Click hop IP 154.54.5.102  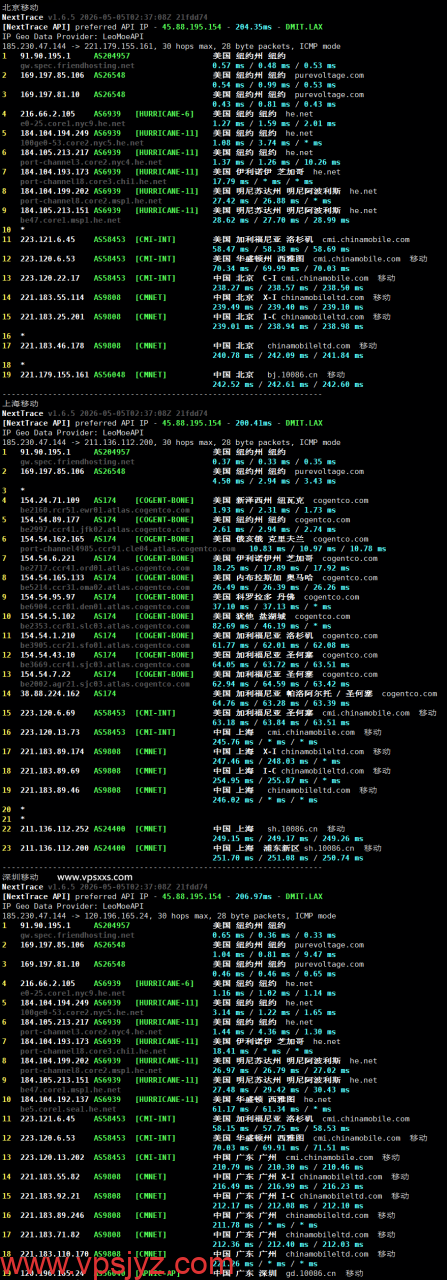(48, 615)
